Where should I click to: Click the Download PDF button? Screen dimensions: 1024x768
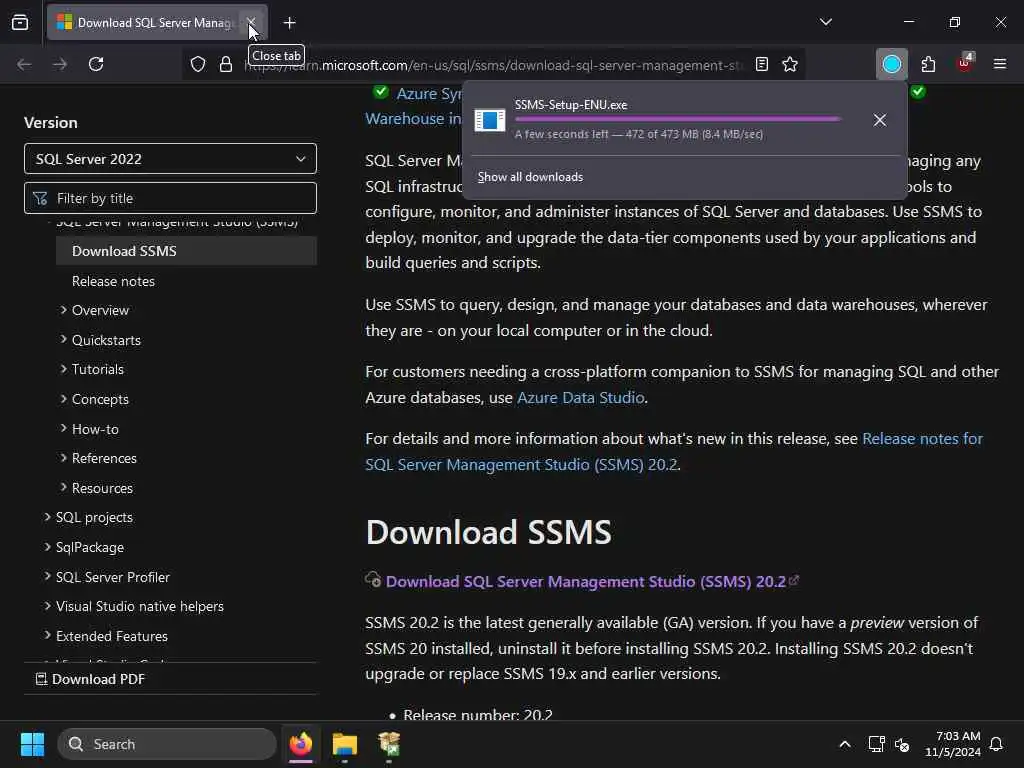90,679
